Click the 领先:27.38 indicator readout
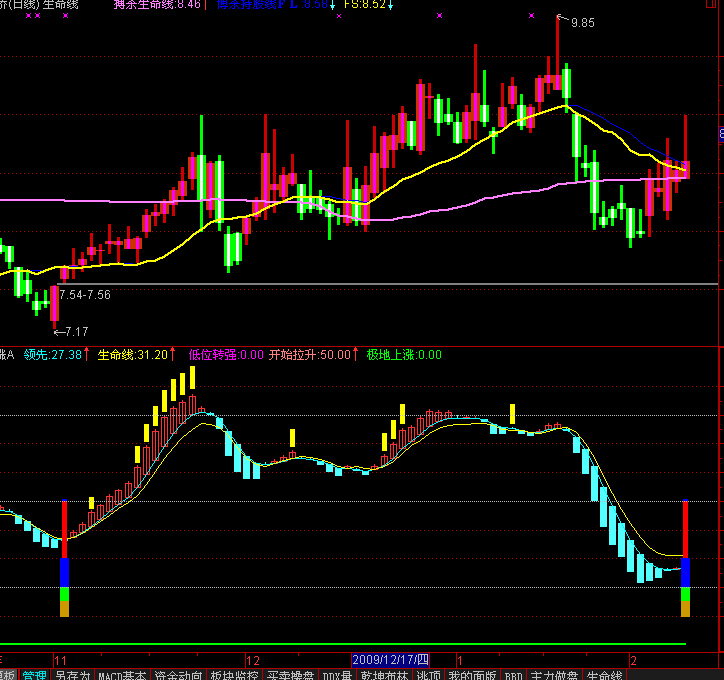The height and width of the screenshot is (680, 724). point(53,355)
